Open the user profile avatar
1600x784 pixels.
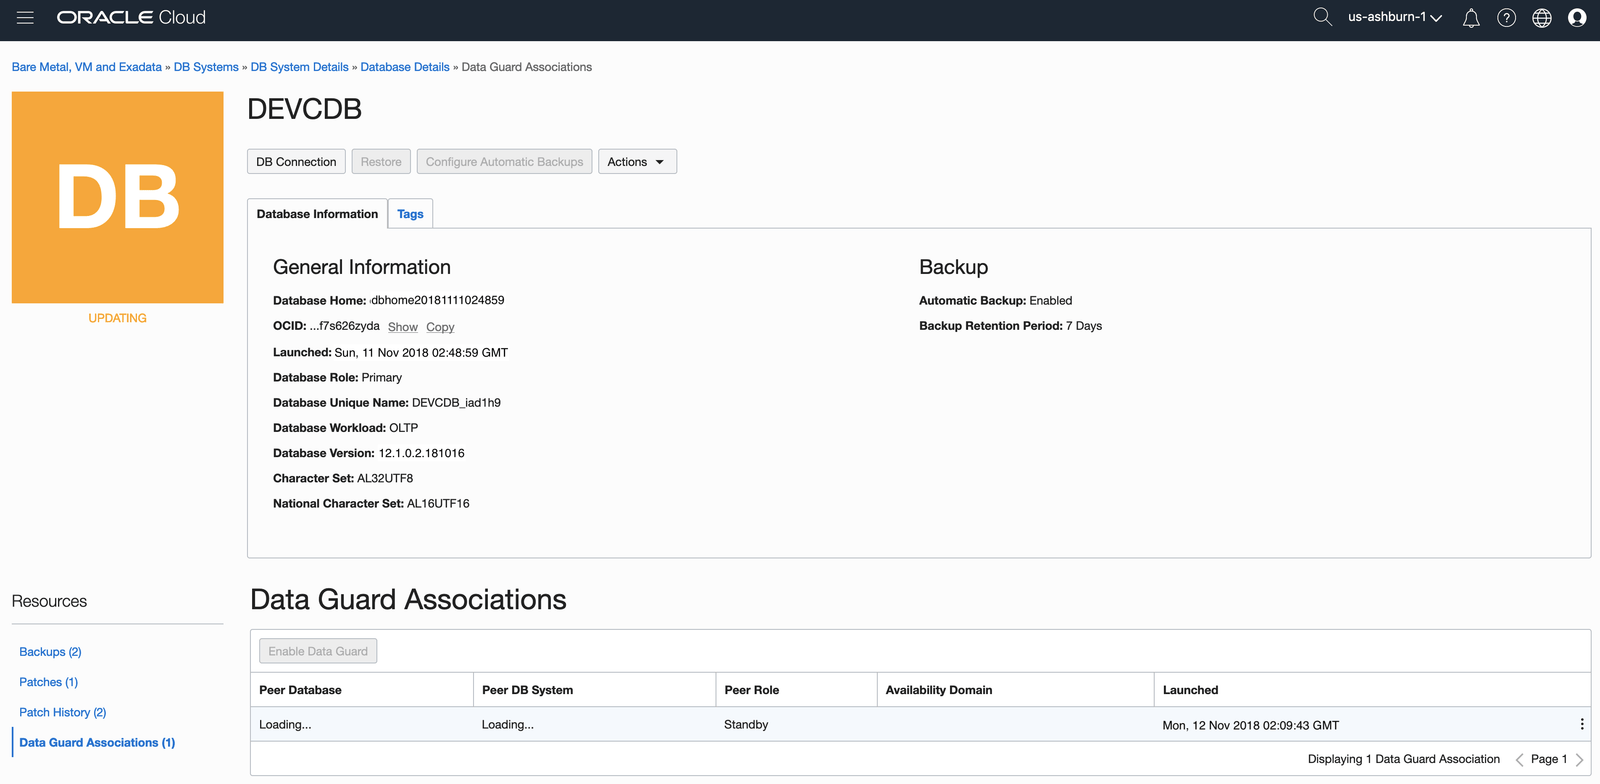pyautogui.click(x=1577, y=18)
